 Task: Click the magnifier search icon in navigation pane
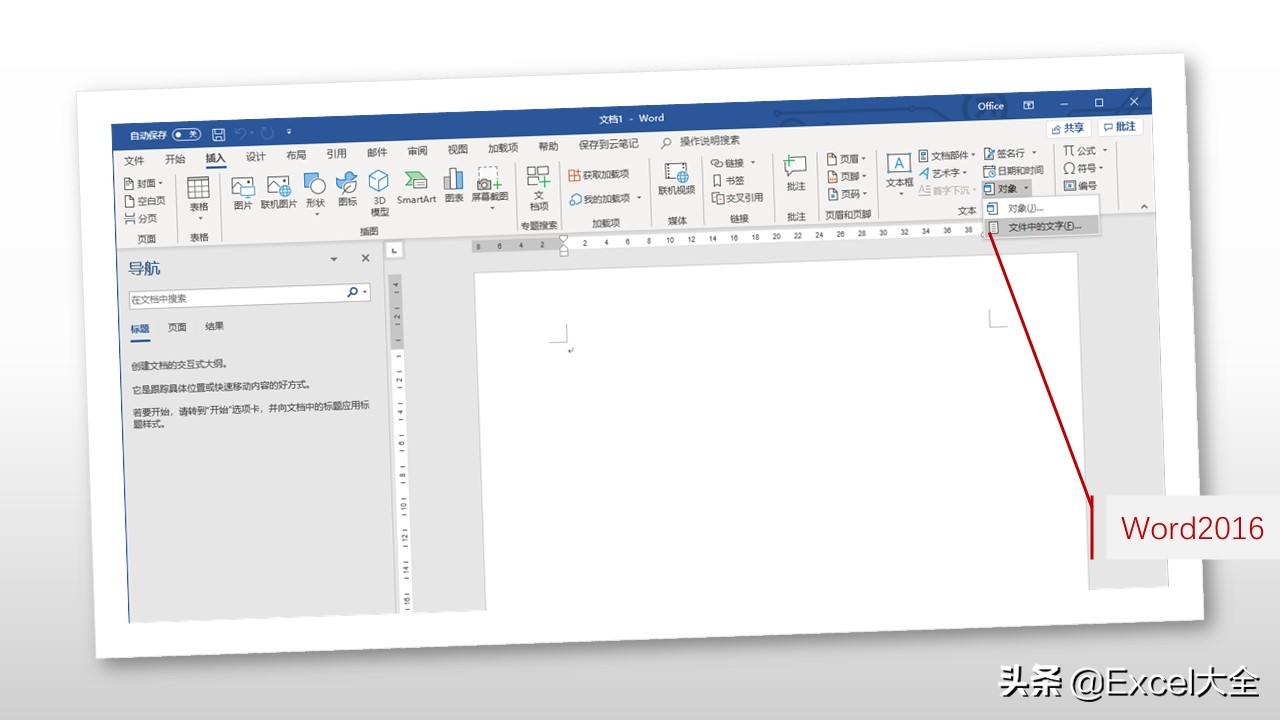coord(352,292)
